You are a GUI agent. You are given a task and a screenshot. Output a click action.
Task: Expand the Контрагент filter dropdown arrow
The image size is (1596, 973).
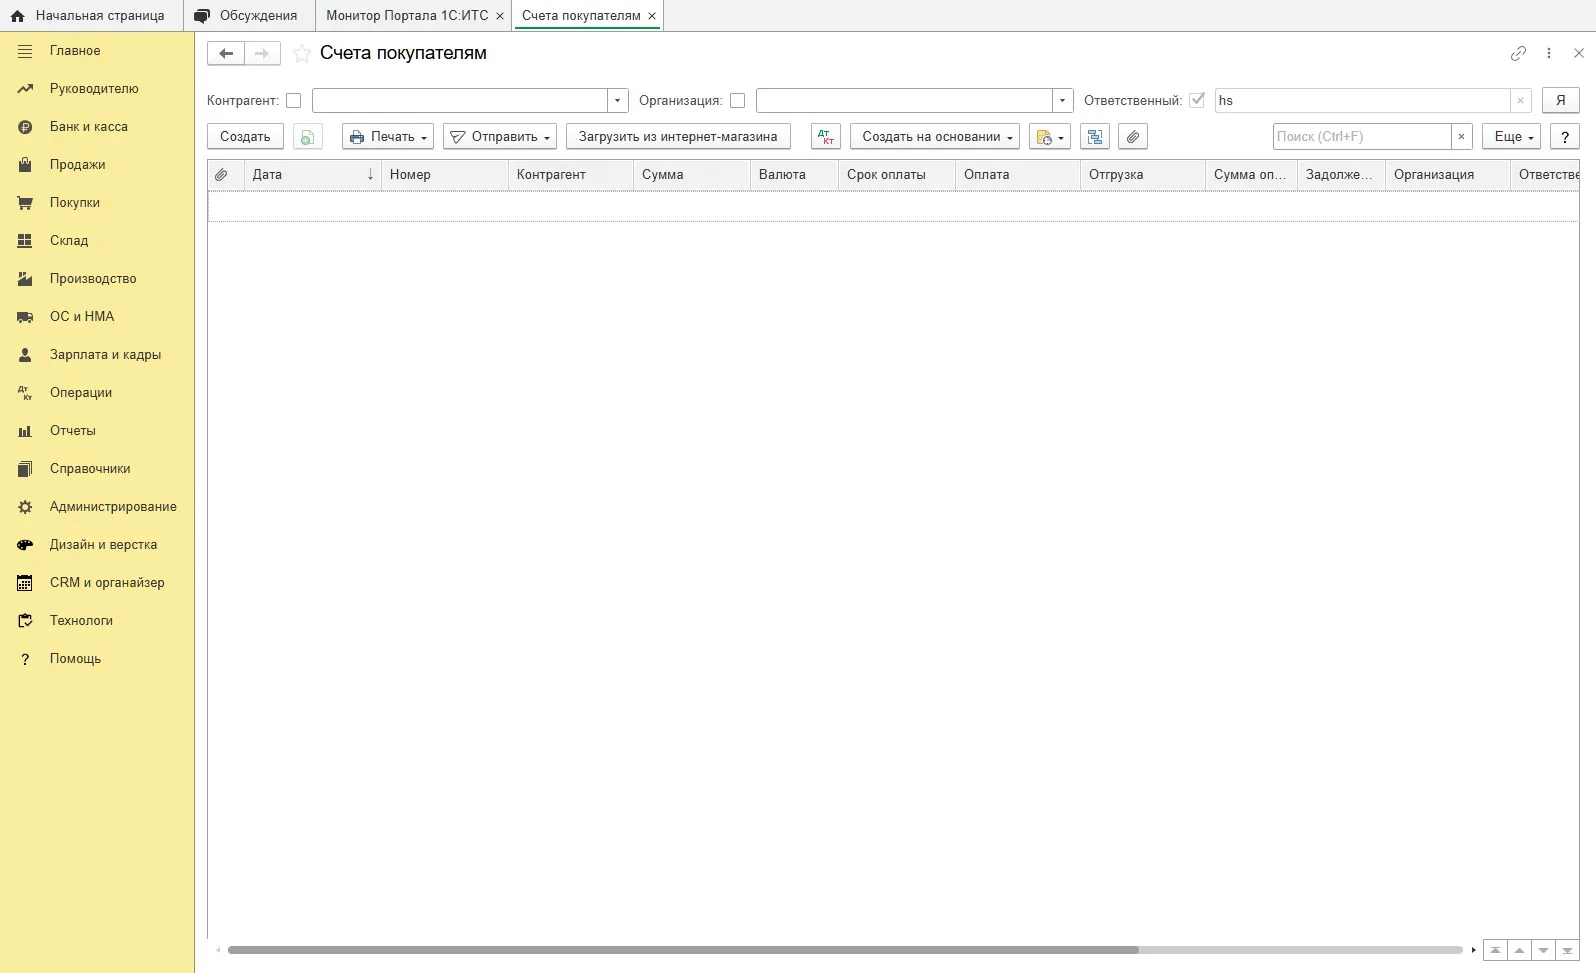pos(618,101)
